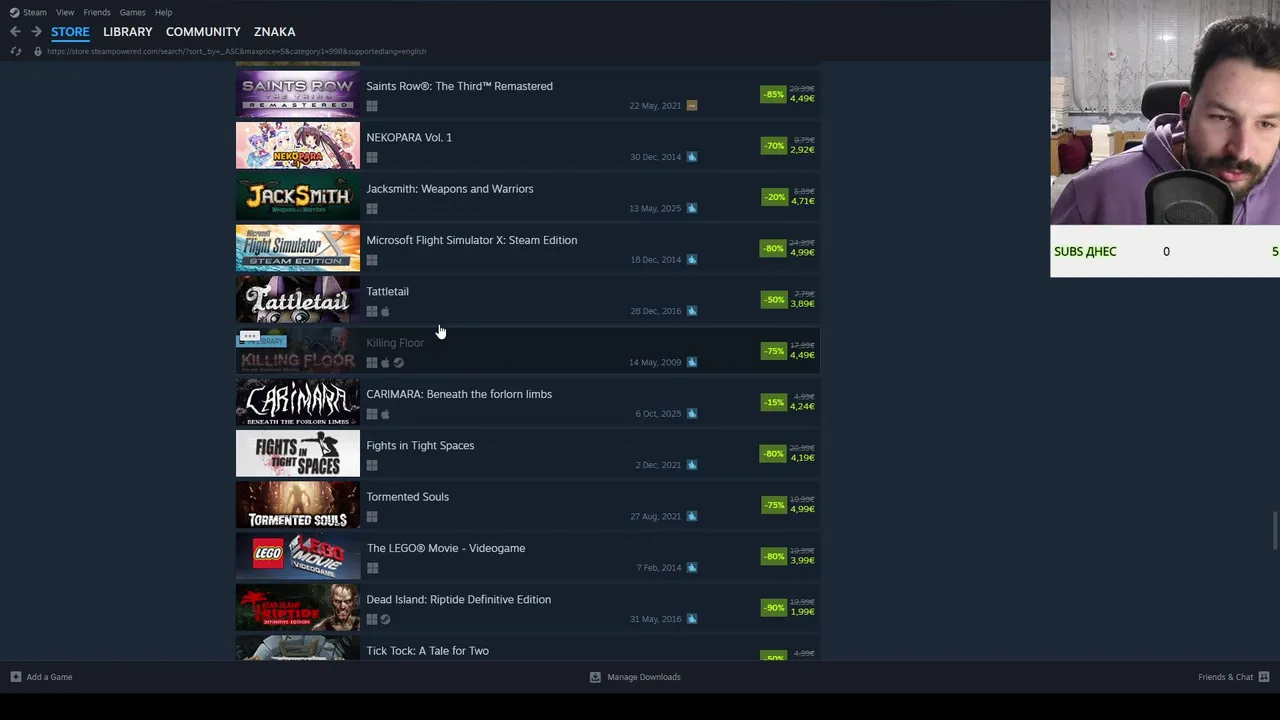Viewport: 1280px width, 720px height.
Task: Click the store URL address text
Action: click(x=236, y=51)
